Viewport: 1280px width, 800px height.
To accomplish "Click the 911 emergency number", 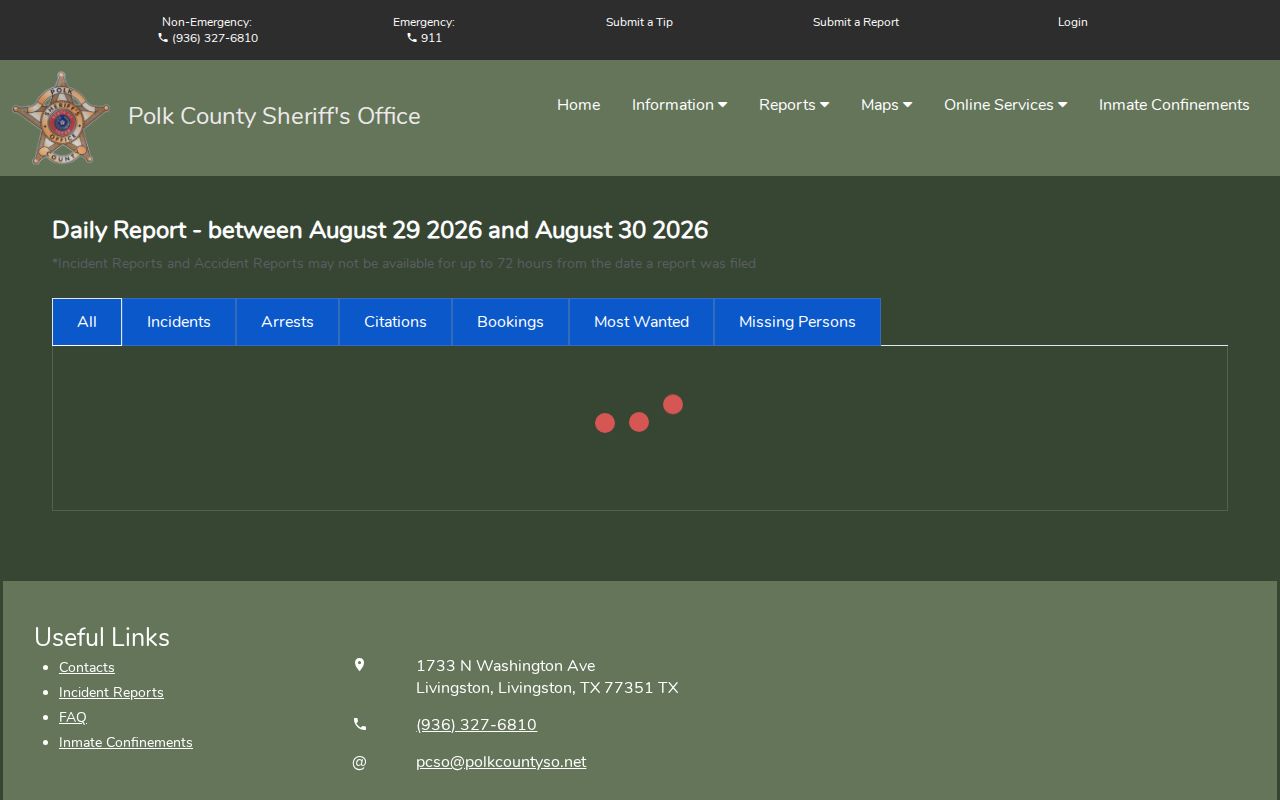I will (431, 38).
